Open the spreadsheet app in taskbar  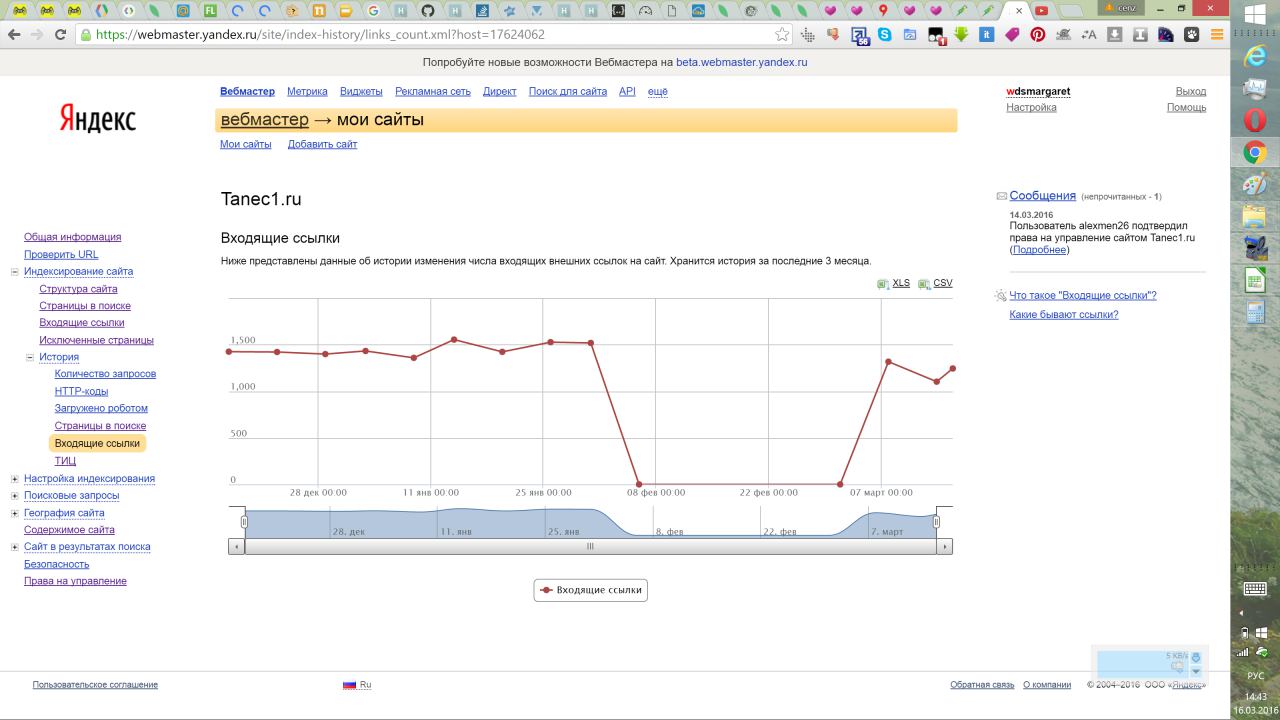pyautogui.click(x=1254, y=280)
